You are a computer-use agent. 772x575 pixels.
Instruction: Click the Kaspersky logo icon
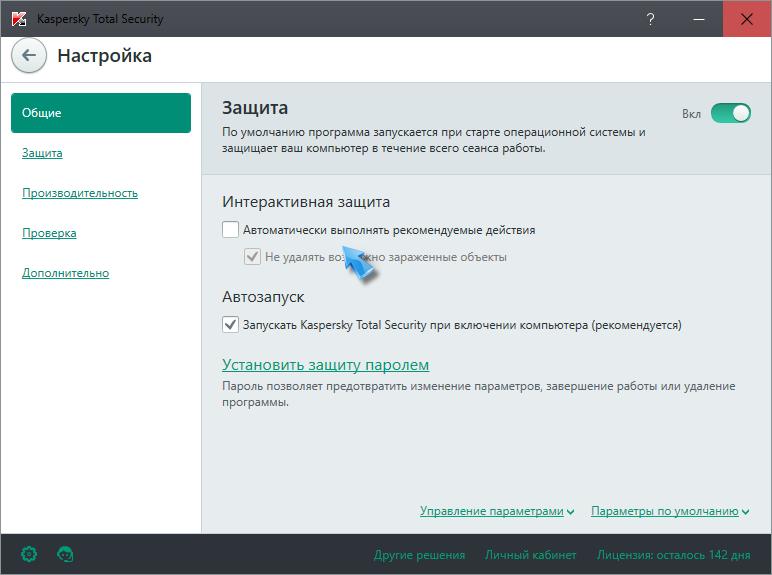click(x=19, y=19)
